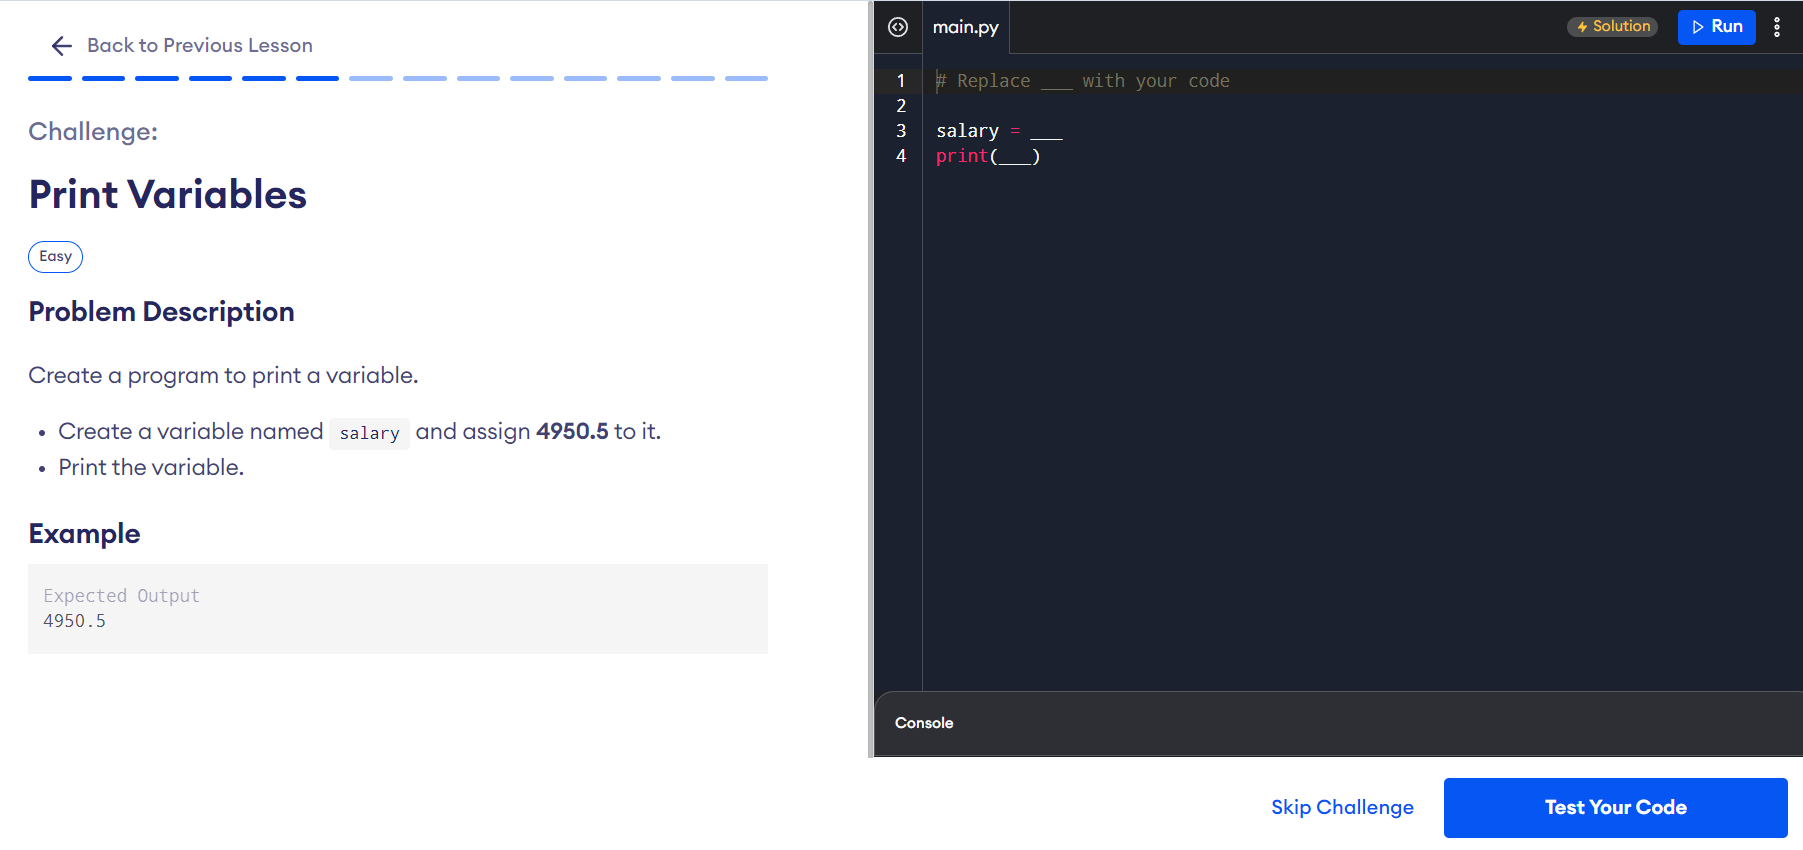The image size is (1803, 850).
Task: Click the inline 'salary' code tag
Action: pos(369,433)
